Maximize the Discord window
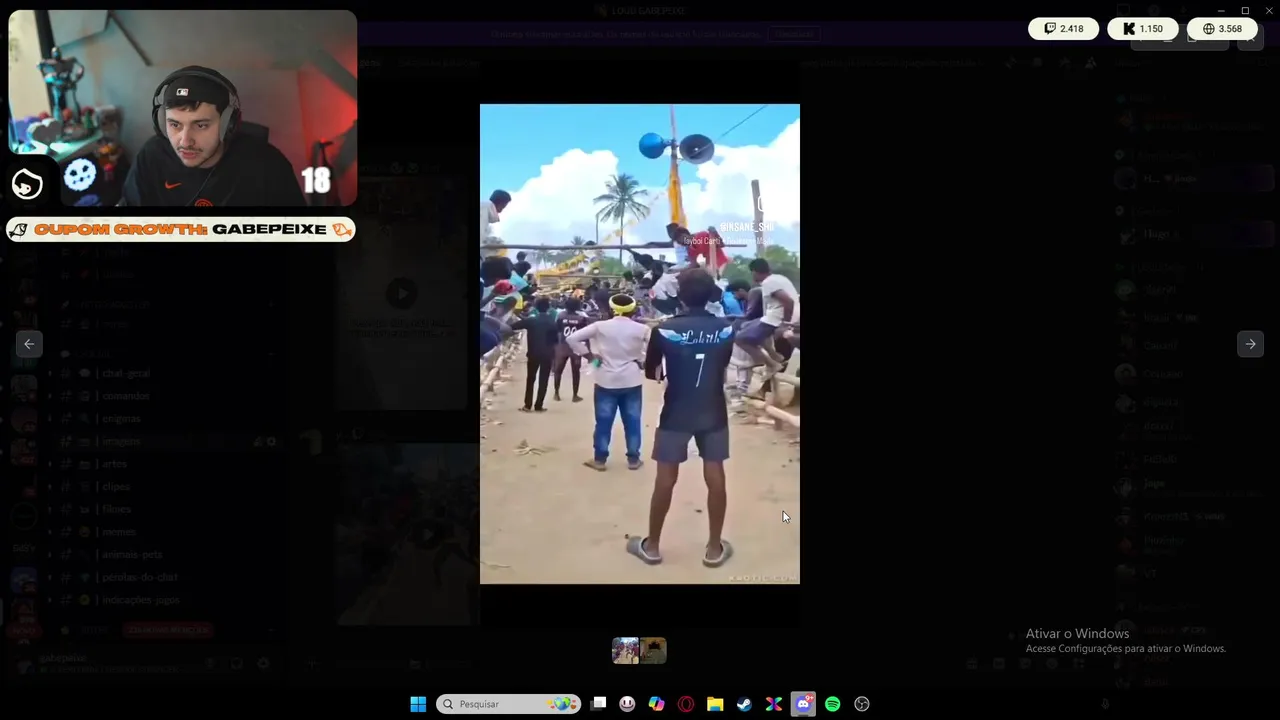Screen dimensions: 1280x720 [x=1245, y=10]
